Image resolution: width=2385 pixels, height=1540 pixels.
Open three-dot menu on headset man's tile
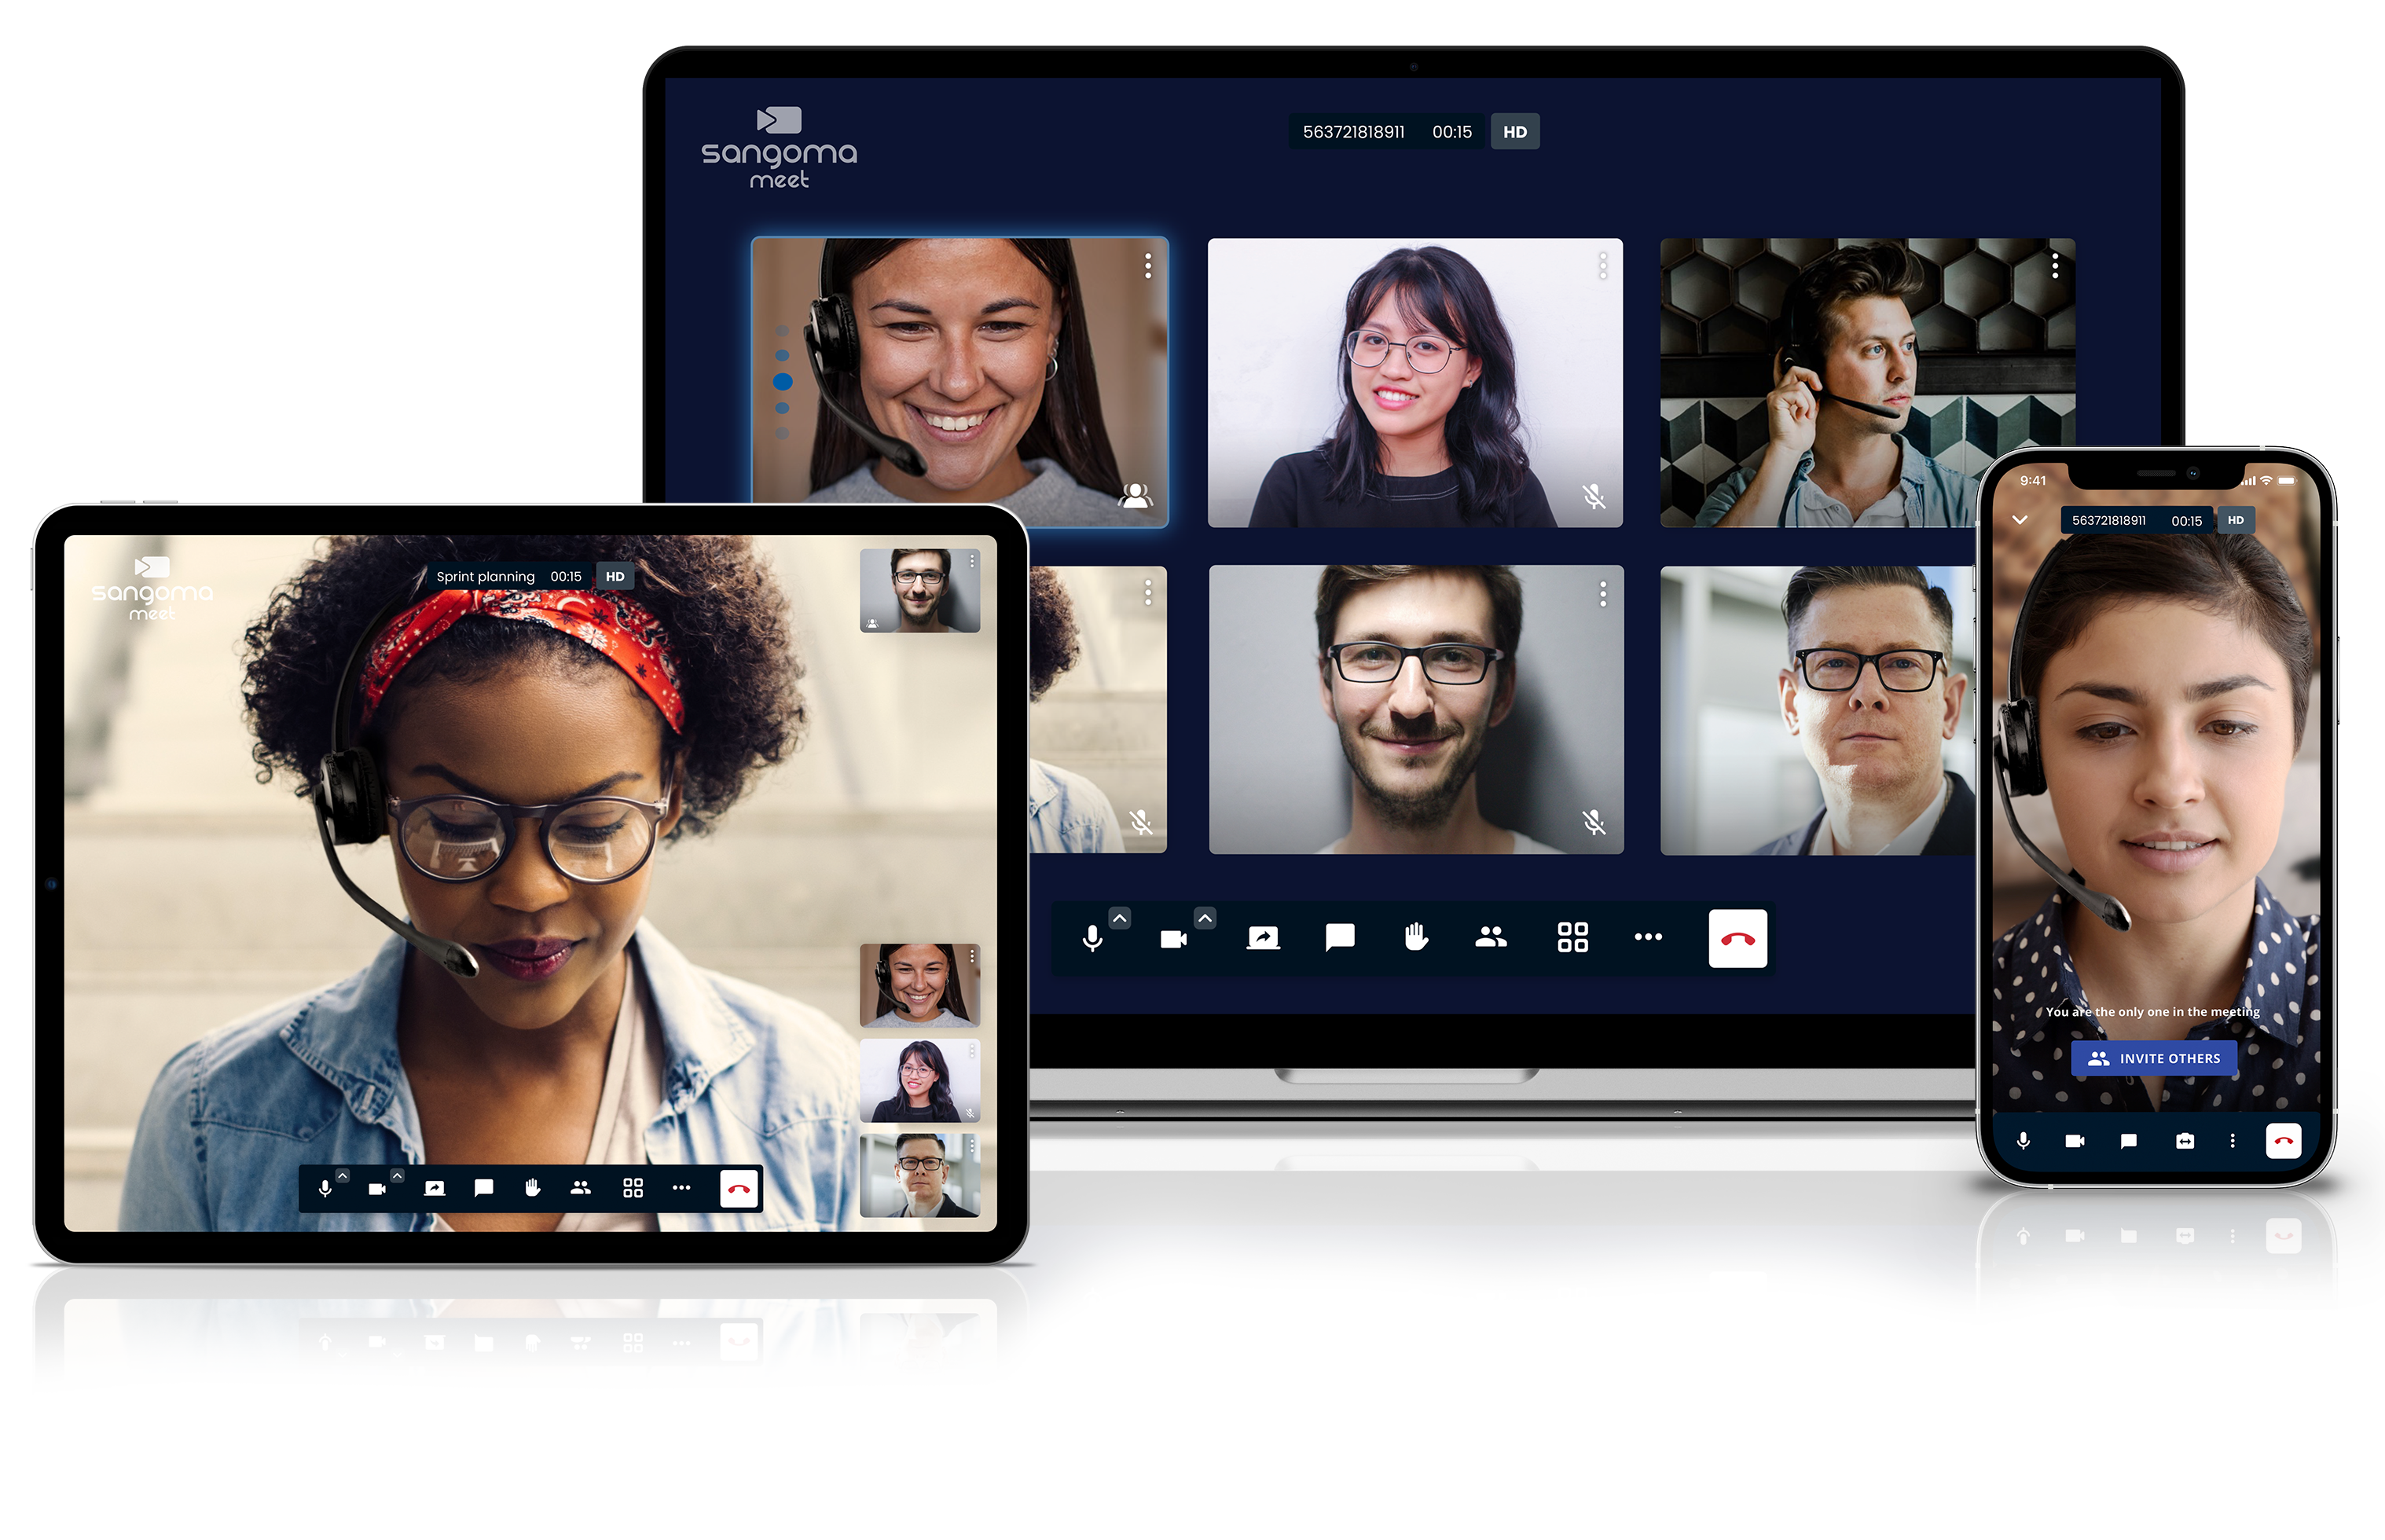pyautogui.click(x=2054, y=266)
